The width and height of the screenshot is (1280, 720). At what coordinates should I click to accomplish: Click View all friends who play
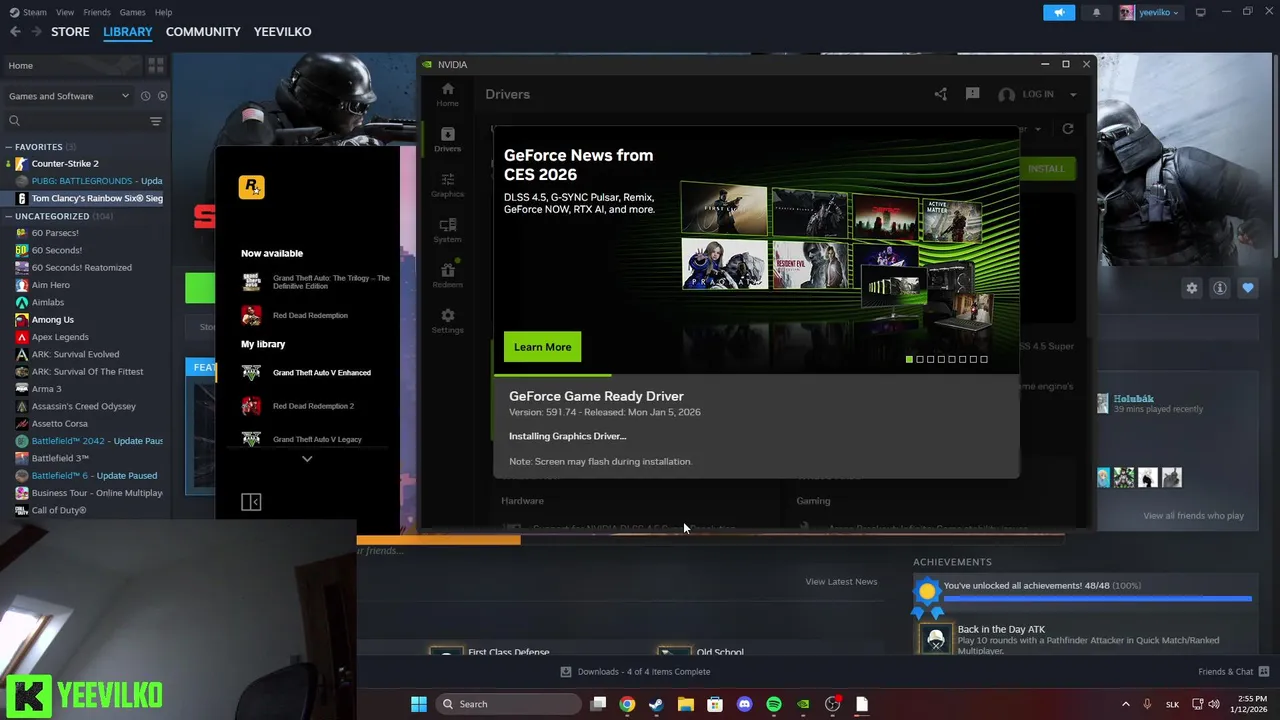pos(1193,516)
